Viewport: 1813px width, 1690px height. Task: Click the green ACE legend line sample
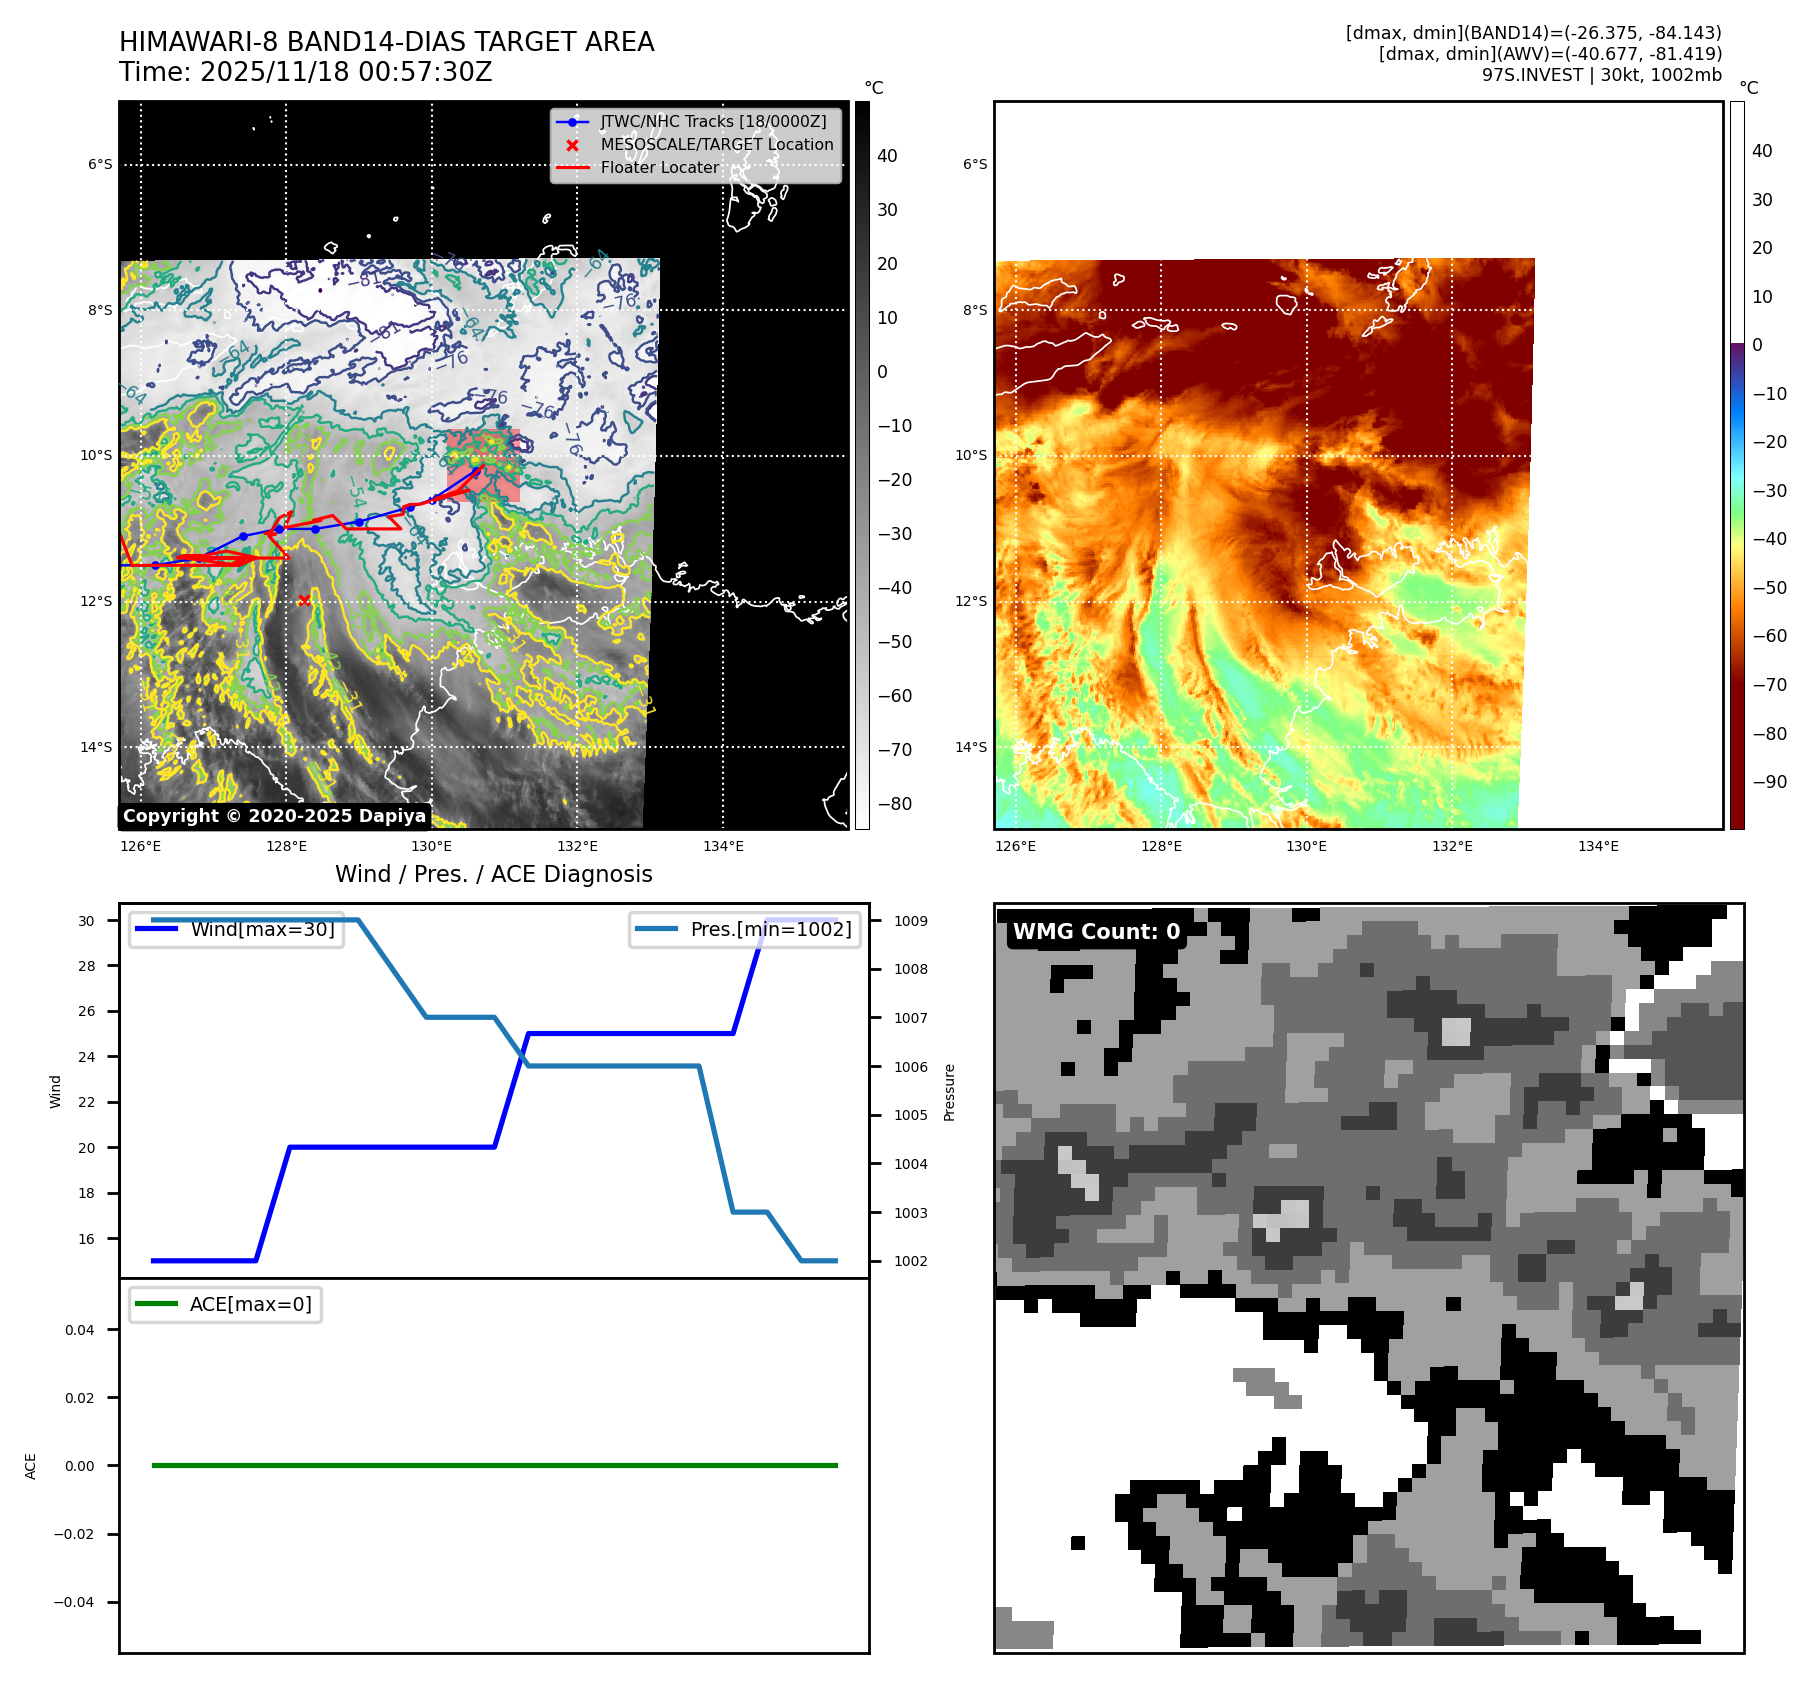point(156,1304)
